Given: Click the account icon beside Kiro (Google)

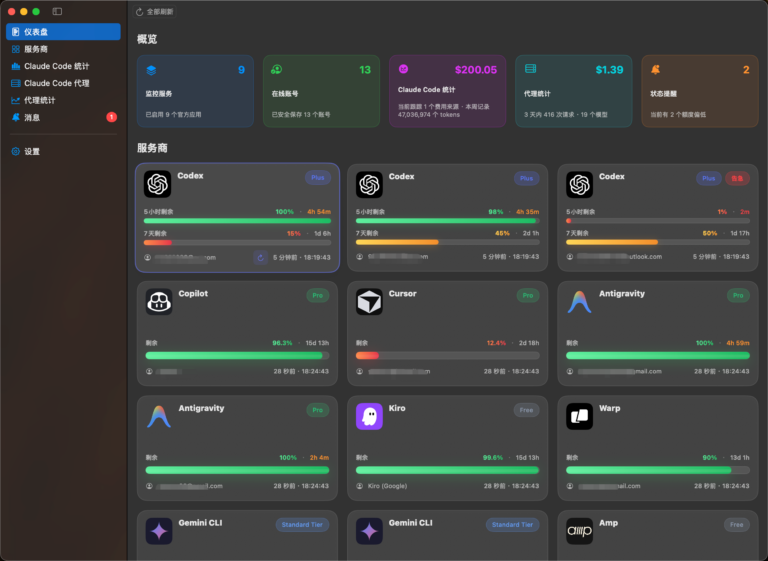Looking at the screenshot, I should [x=360, y=486].
